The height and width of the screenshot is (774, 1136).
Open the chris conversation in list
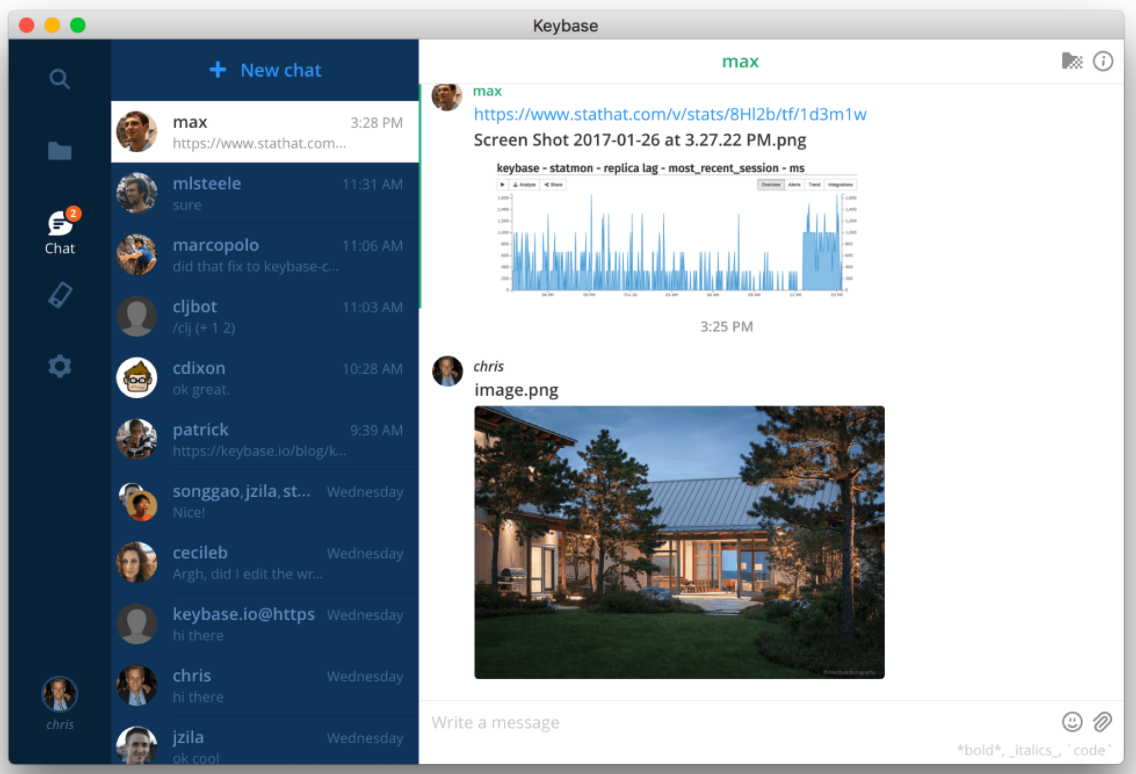click(265, 686)
